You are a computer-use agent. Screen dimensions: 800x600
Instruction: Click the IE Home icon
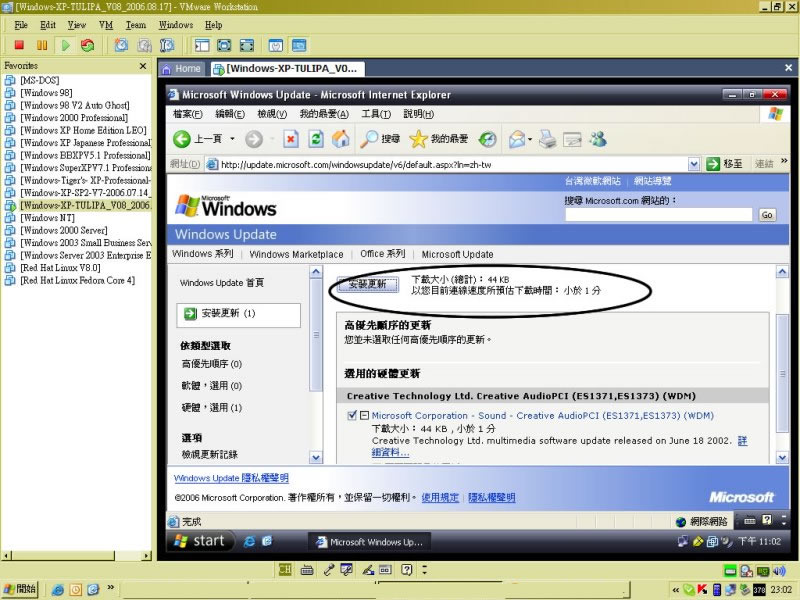pos(341,139)
